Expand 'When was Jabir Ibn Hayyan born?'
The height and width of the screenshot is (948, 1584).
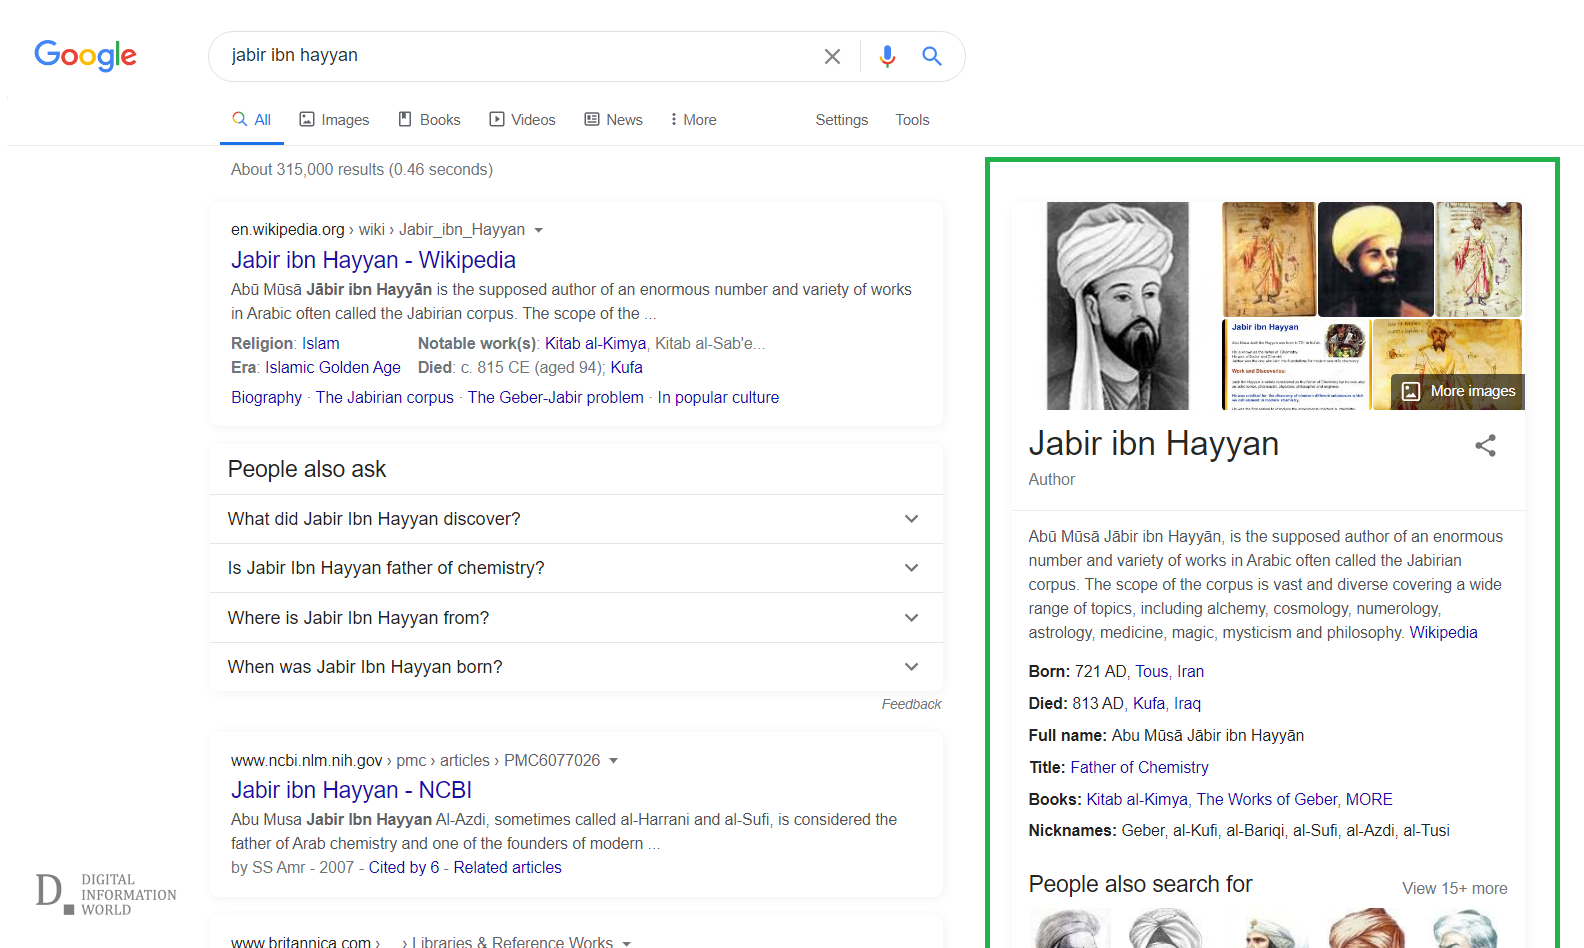coord(576,667)
